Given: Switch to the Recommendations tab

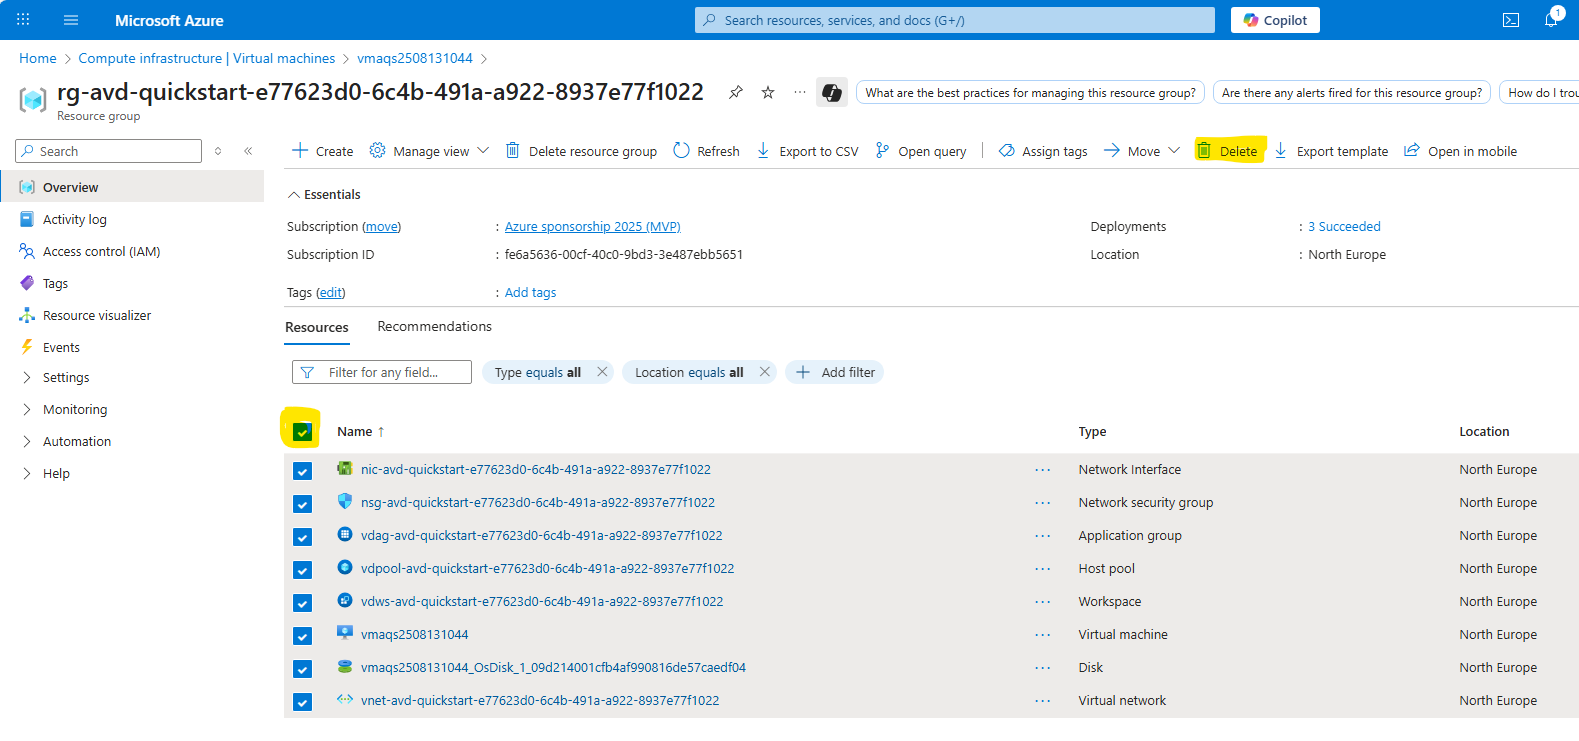Looking at the screenshot, I should pyautogui.click(x=434, y=326).
